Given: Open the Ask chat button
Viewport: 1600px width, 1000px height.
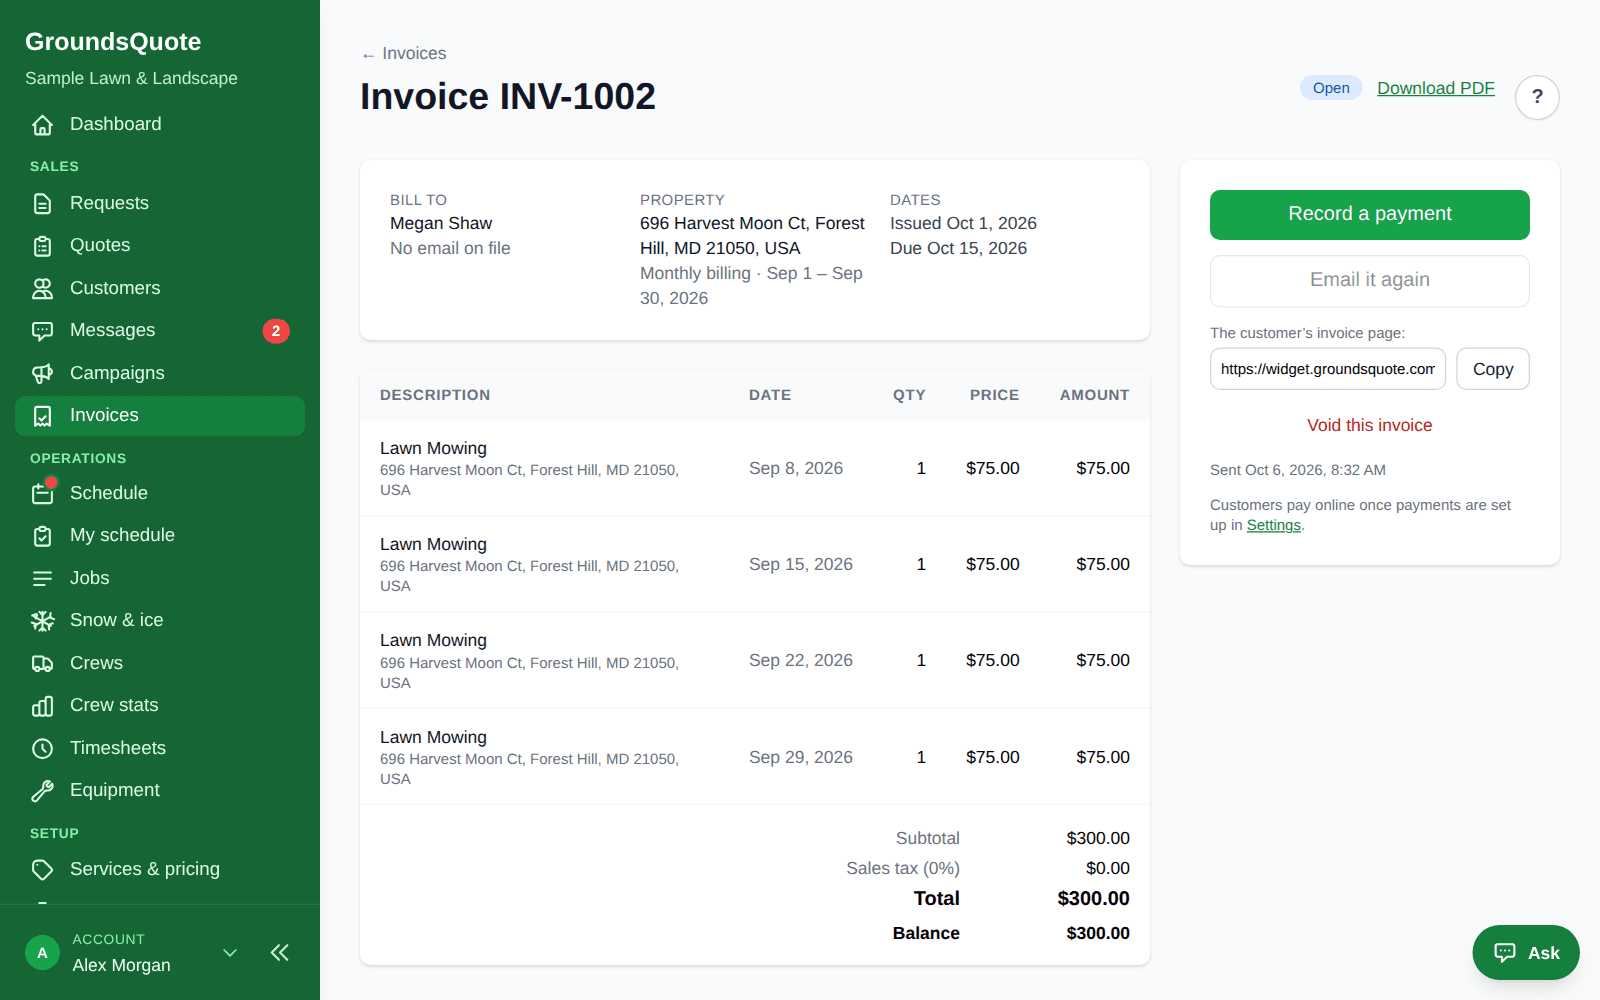Looking at the screenshot, I should 1526,953.
